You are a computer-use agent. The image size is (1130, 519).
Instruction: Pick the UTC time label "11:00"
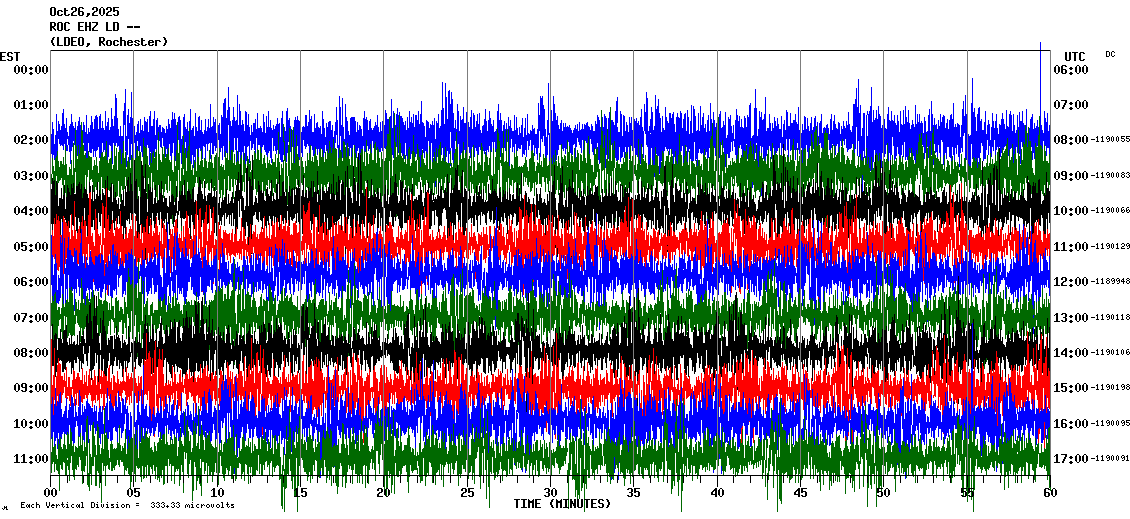pyautogui.click(x=1071, y=247)
